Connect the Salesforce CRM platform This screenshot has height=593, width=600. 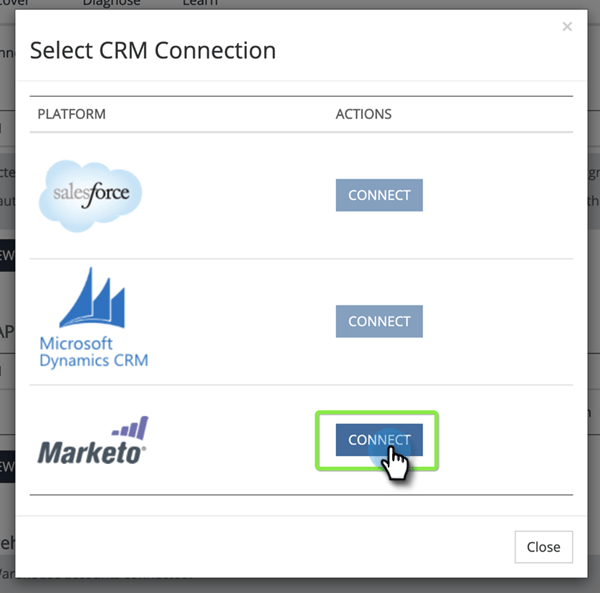click(379, 195)
